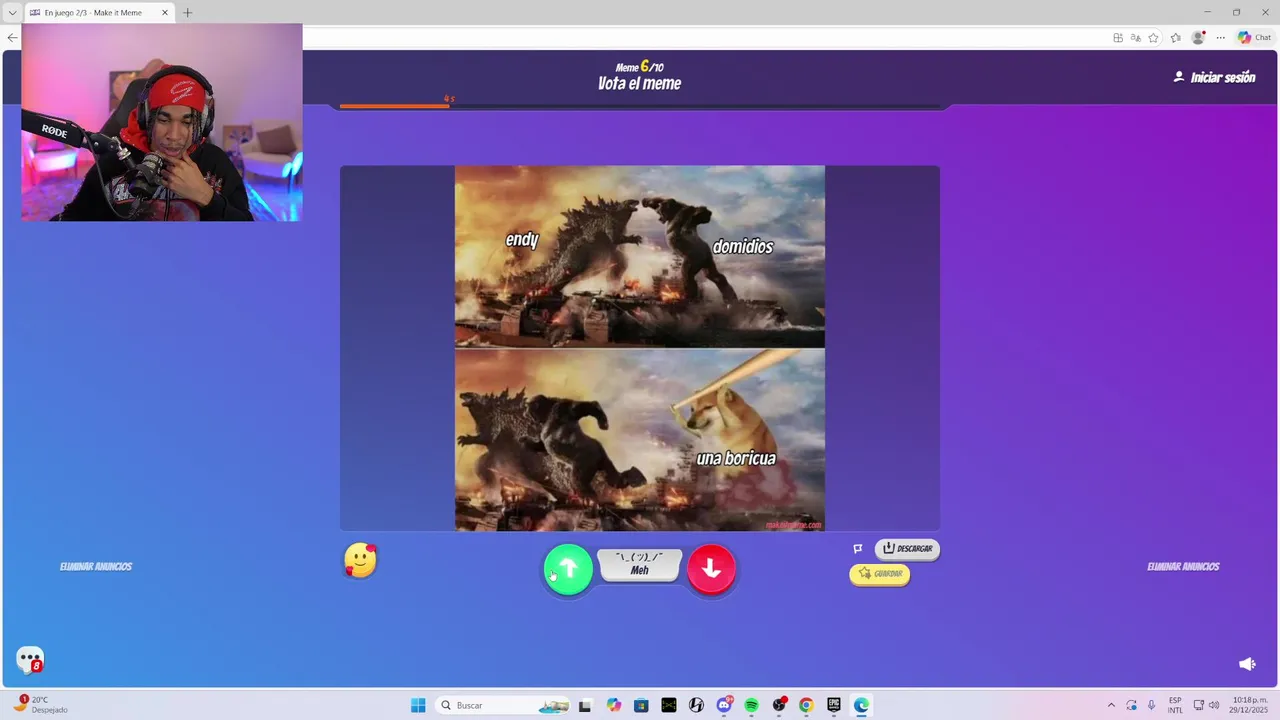The image size is (1280, 720).
Task: Open the clock and date panel
Action: [x=1251, y=705]
